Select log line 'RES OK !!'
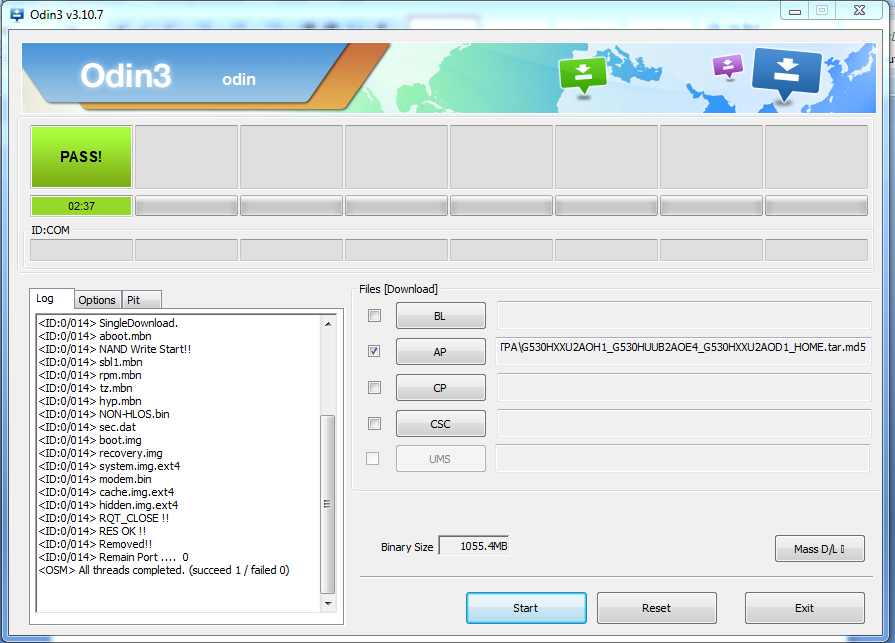 (x=92, y=531)
